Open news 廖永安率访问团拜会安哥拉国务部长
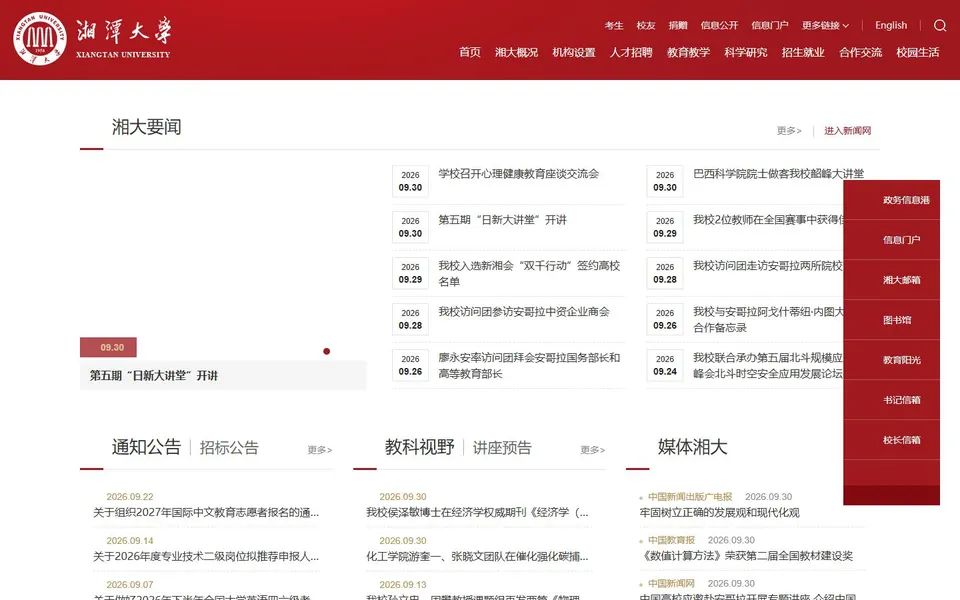Screen dimensions: 960x600 tap(529, 366)
